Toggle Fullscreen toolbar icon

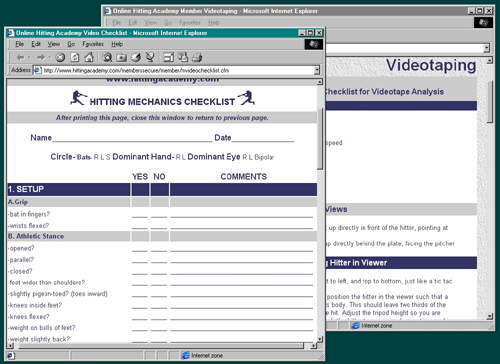click(x=169, y=58)
